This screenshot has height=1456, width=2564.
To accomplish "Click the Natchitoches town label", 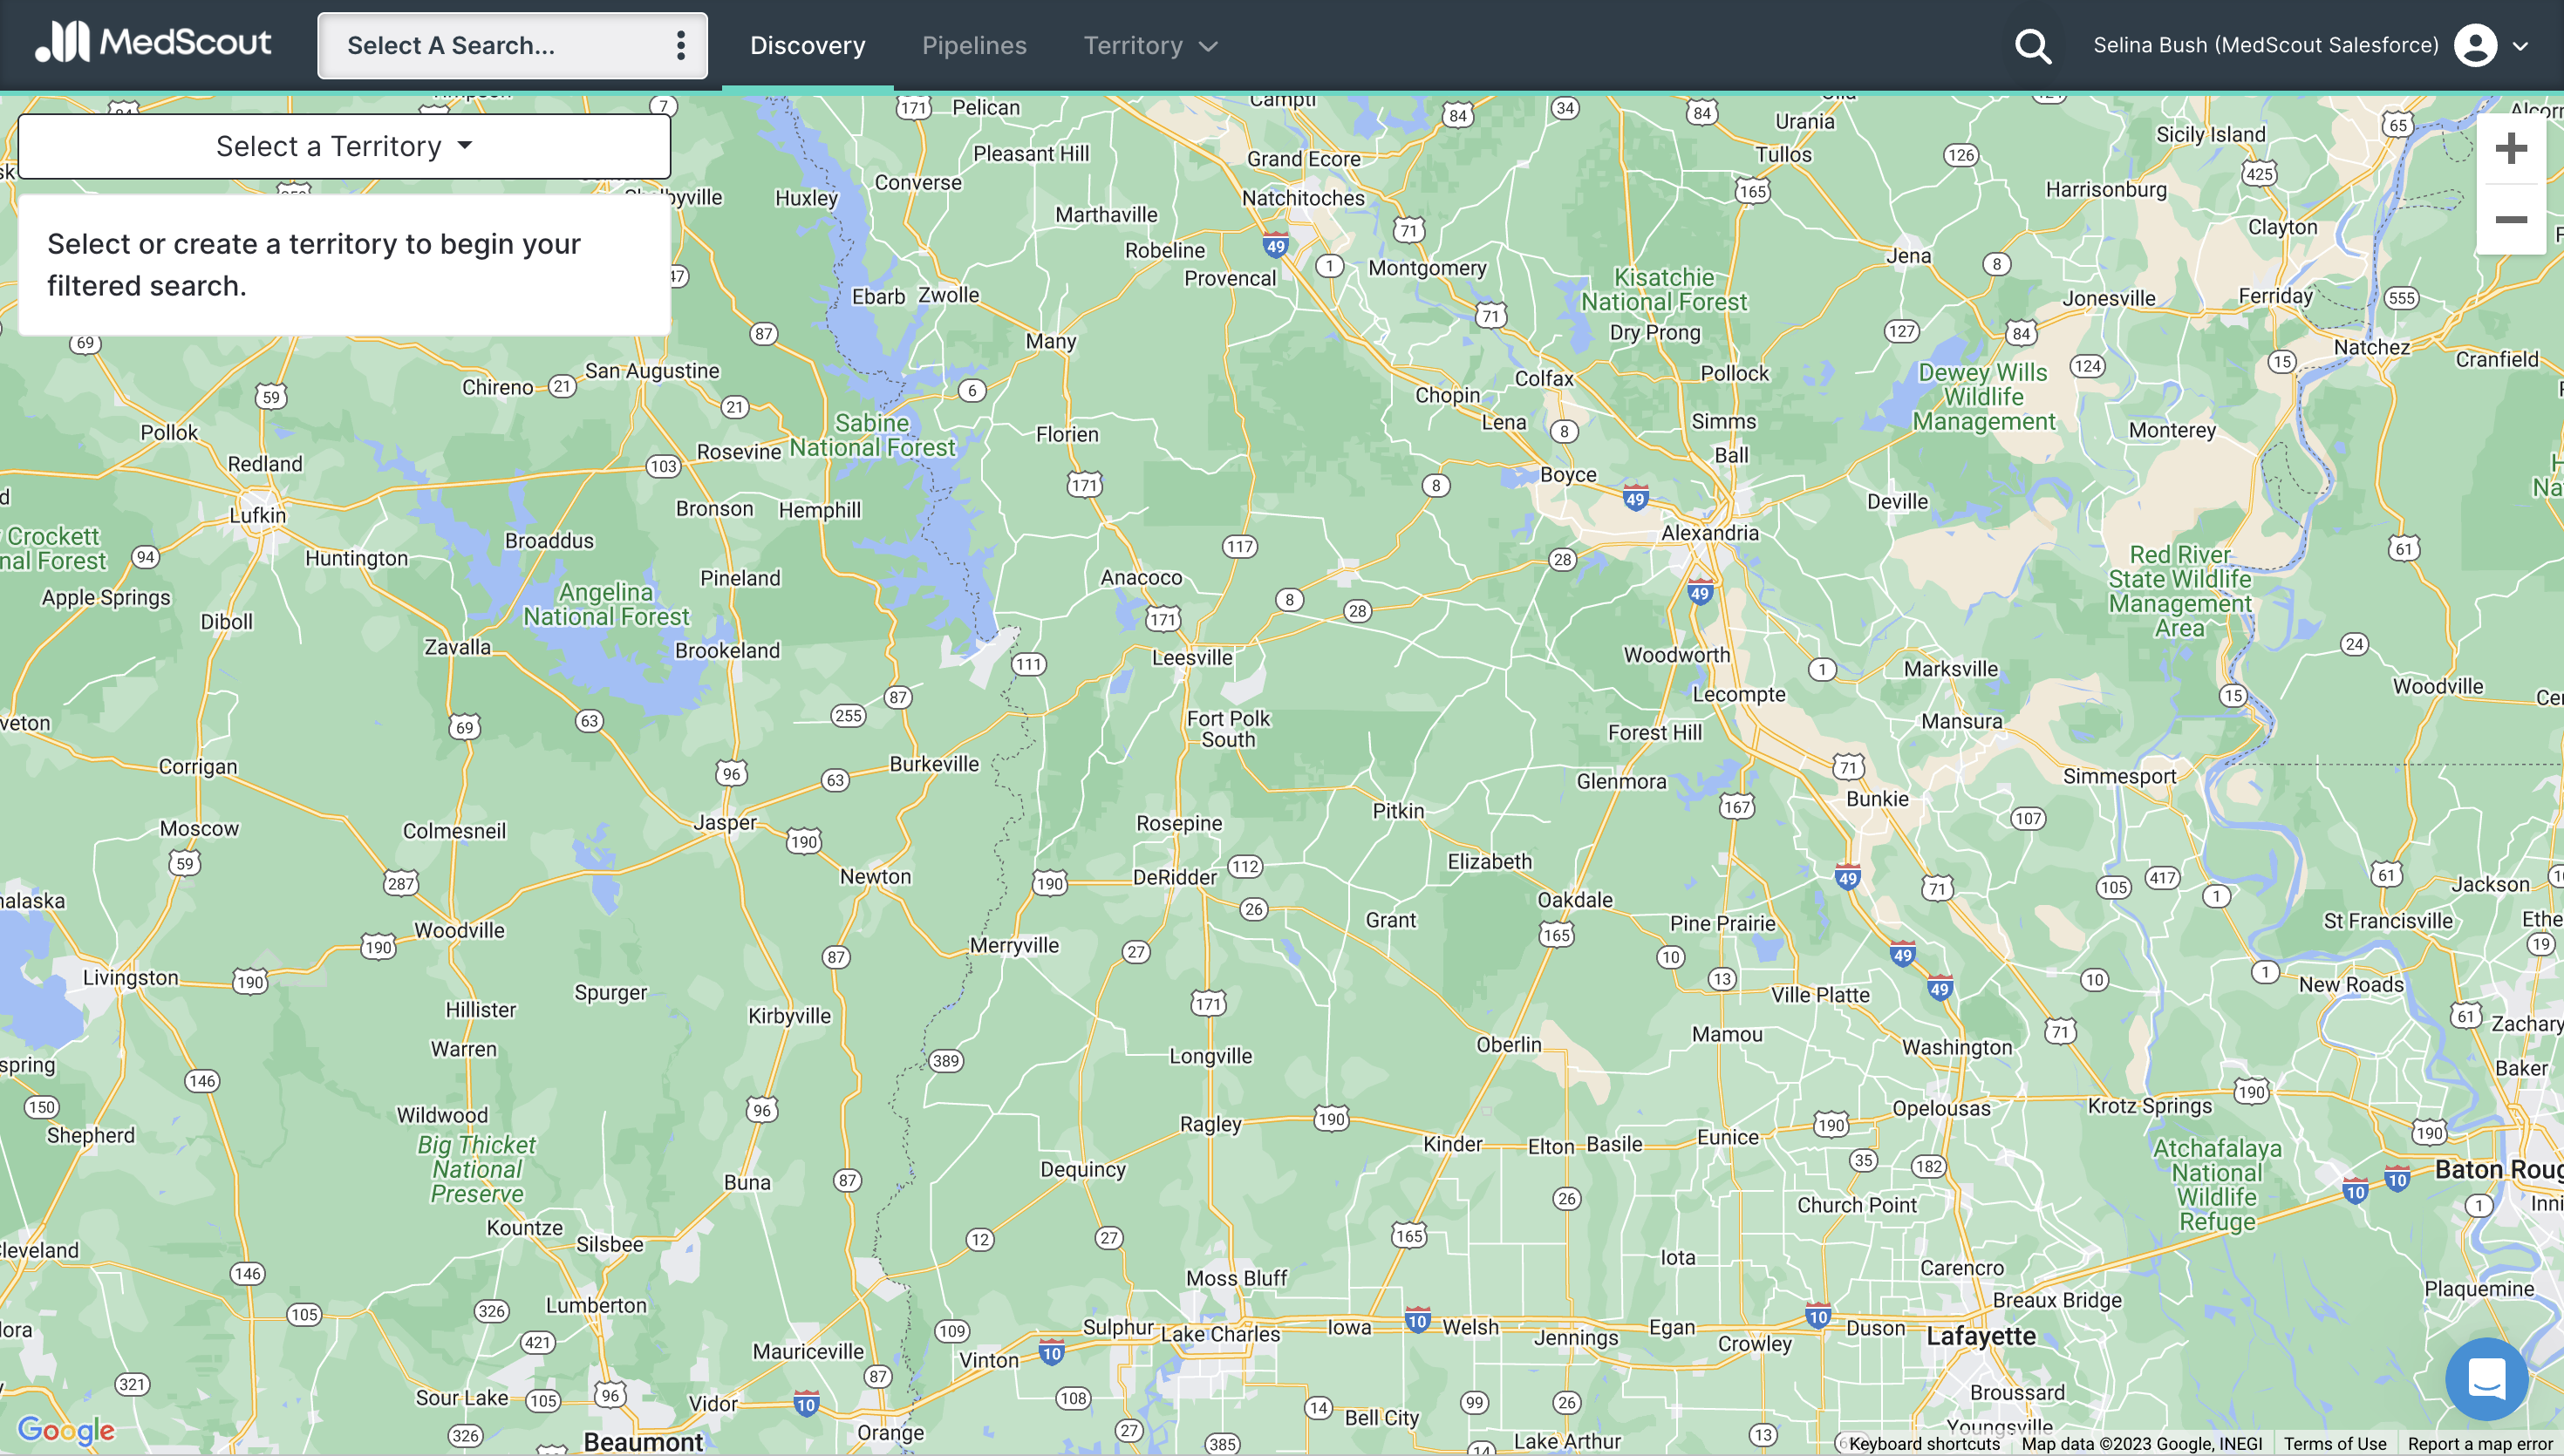I will (x=1302, y=198).
